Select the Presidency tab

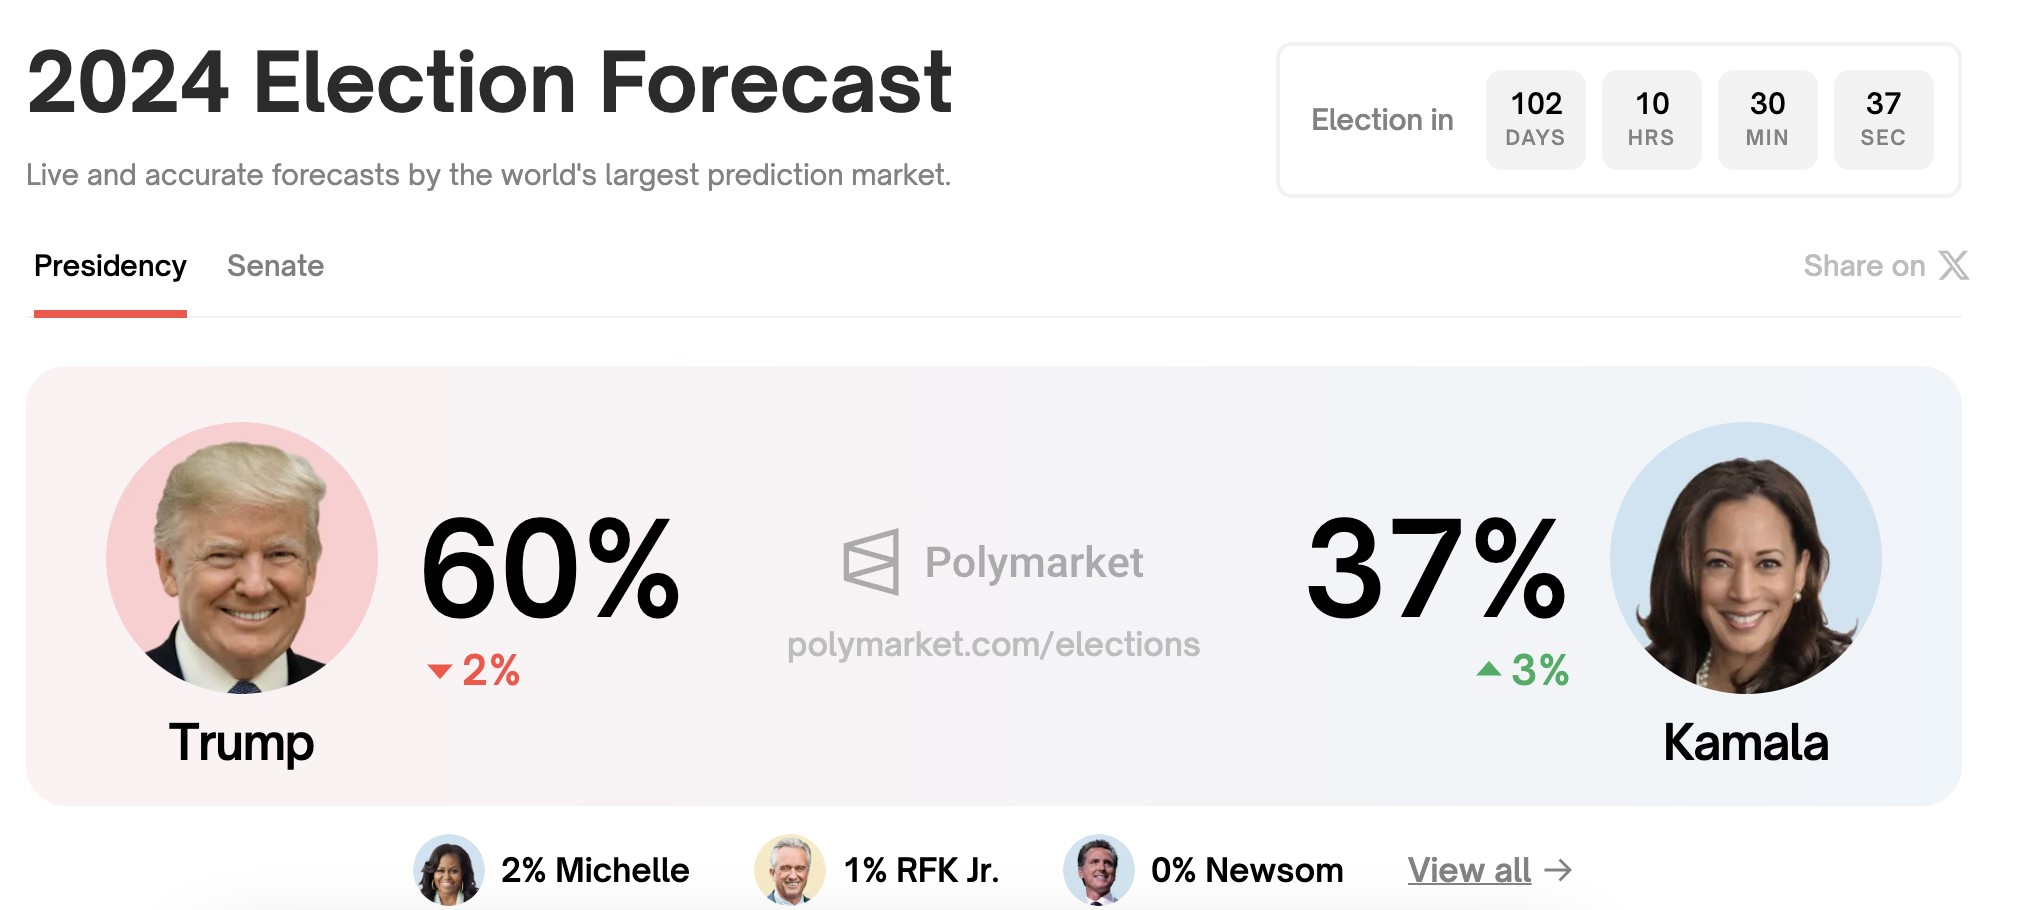tap(110, 266)
